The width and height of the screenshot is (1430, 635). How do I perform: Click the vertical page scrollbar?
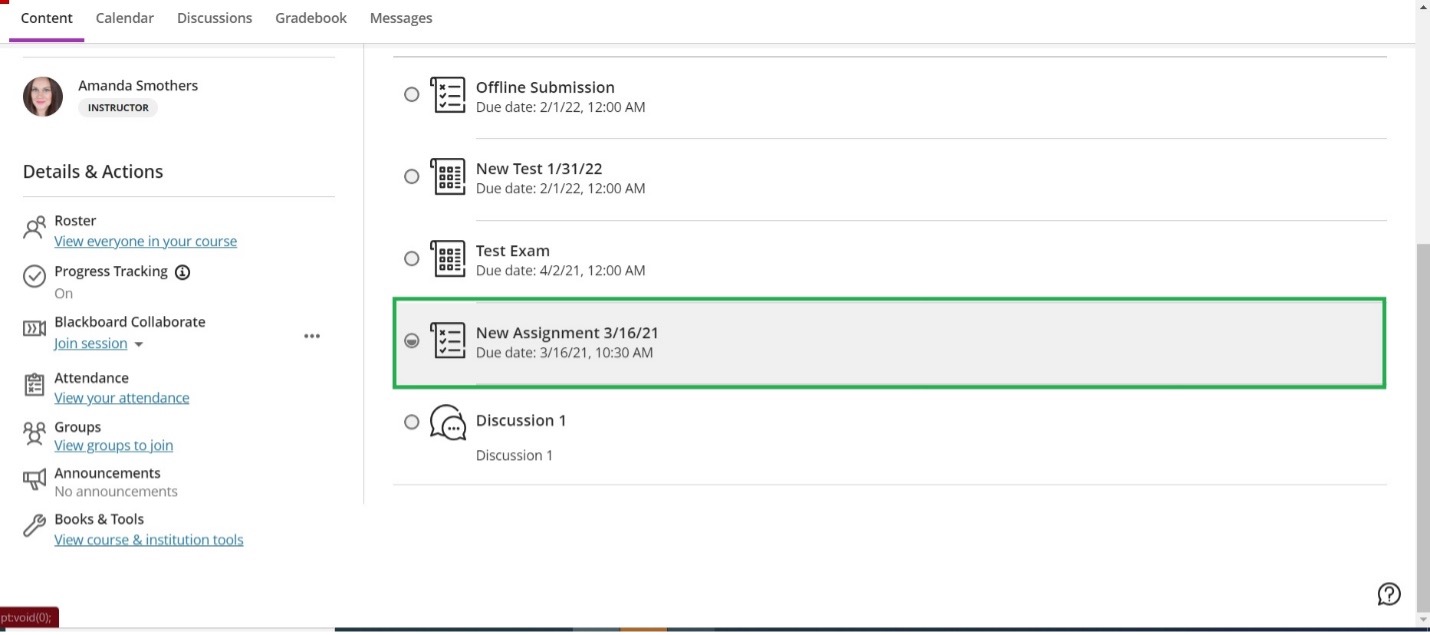tap(1422, 420)
